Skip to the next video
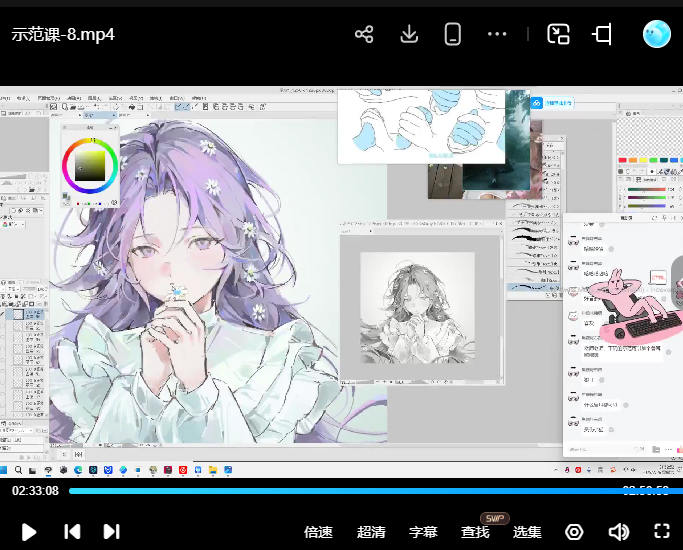 coord(111,532)
